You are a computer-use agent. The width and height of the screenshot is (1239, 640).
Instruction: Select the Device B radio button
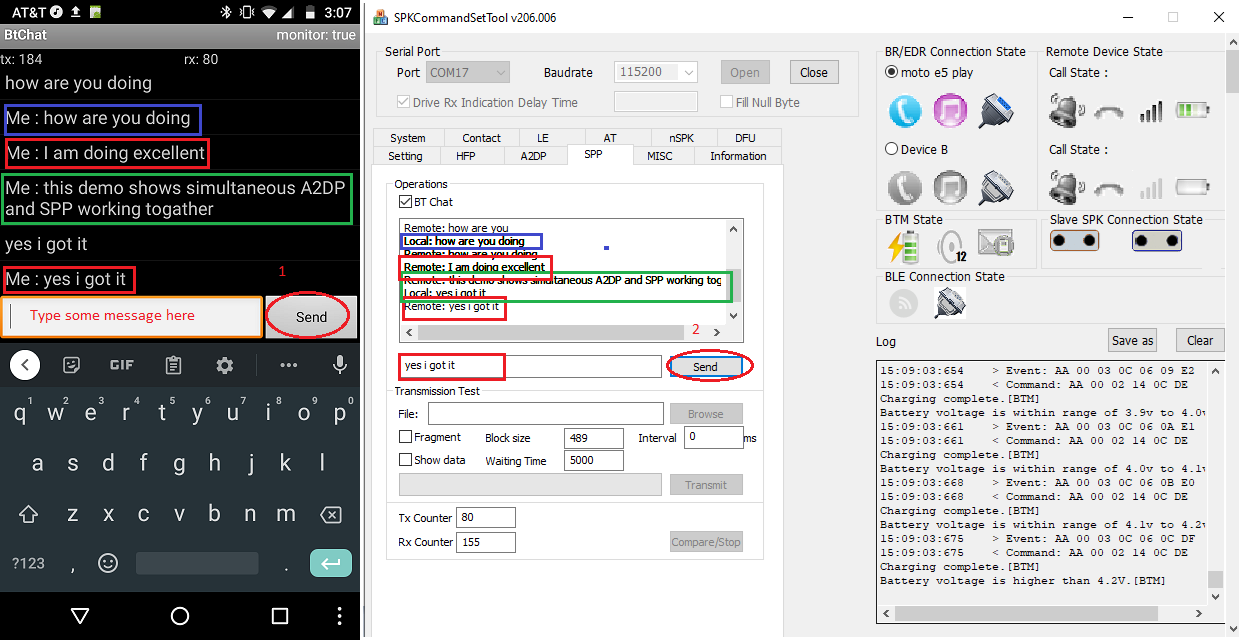(x=892, y=149)
